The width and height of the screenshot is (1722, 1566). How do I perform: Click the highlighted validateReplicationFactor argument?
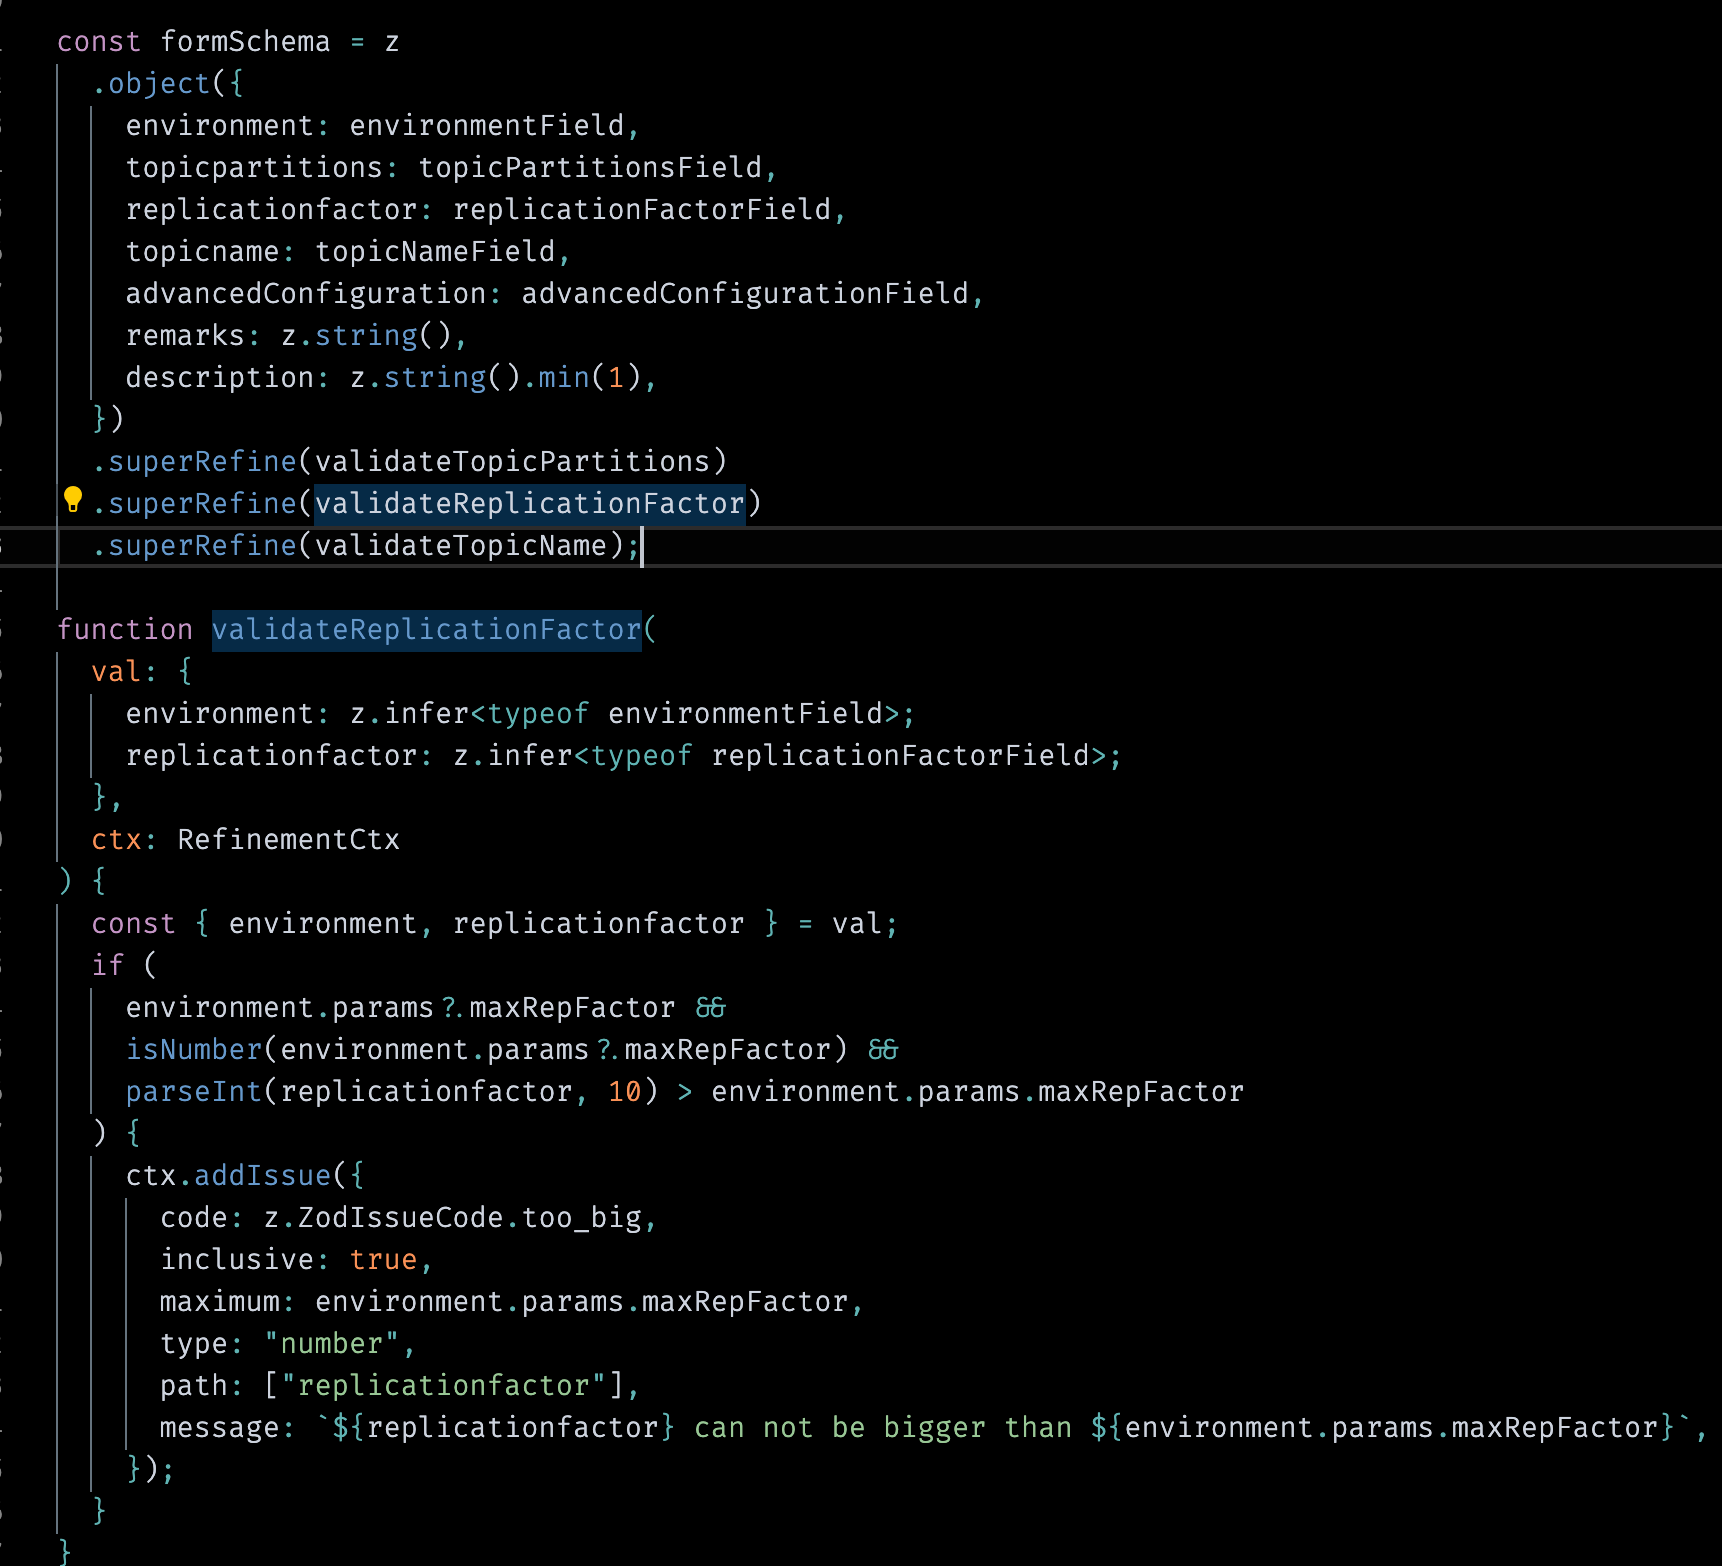coord(529,503)
